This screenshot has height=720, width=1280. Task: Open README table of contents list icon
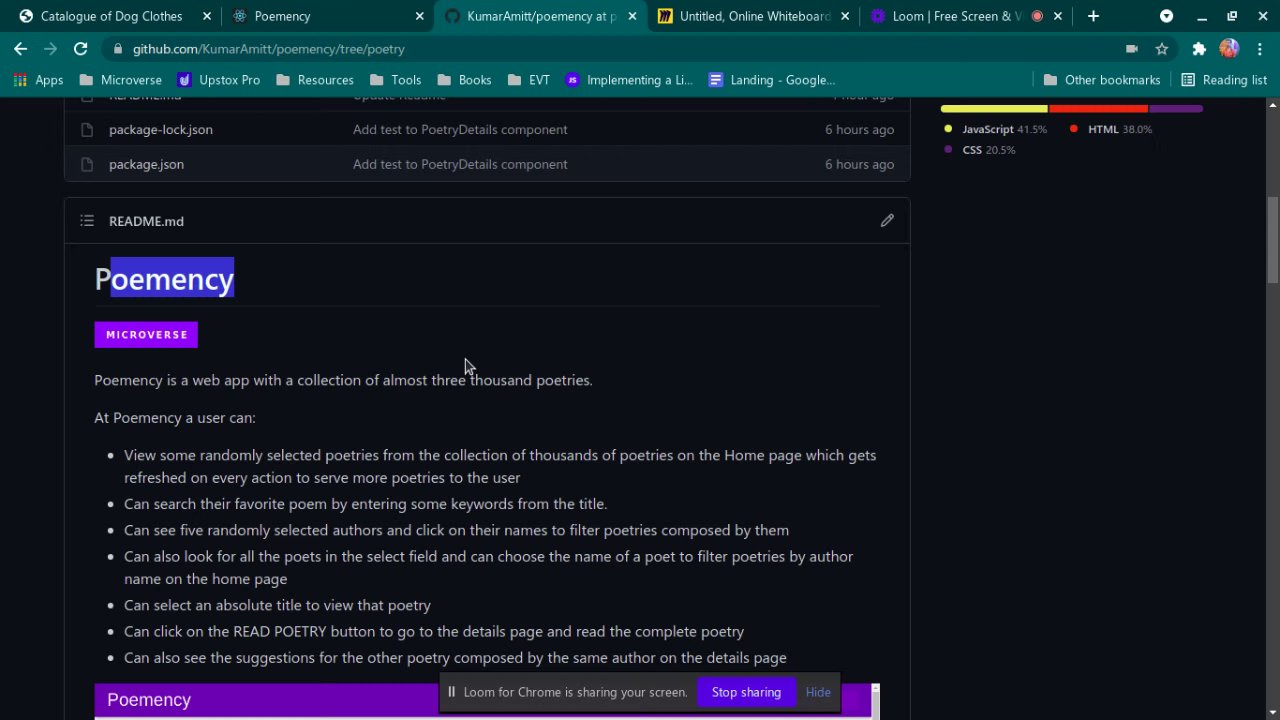click(87, 221)
